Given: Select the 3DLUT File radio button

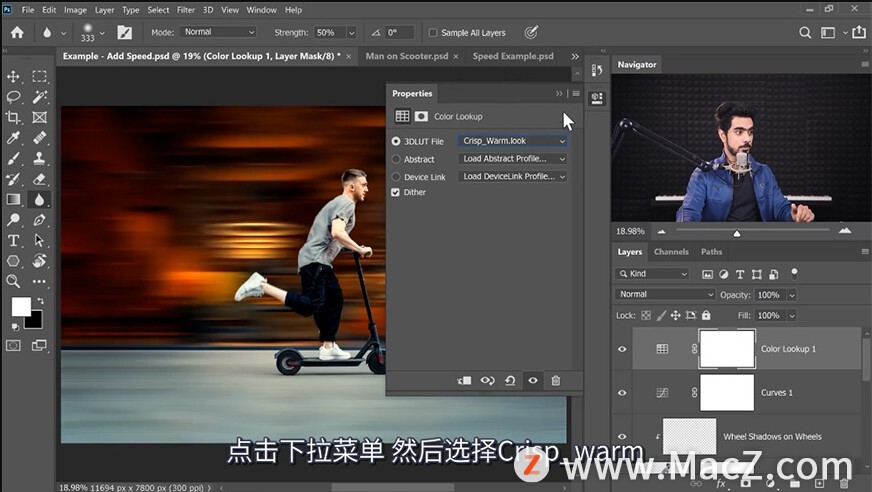Looking at the screenshot, I should click(x=396, y=141).
